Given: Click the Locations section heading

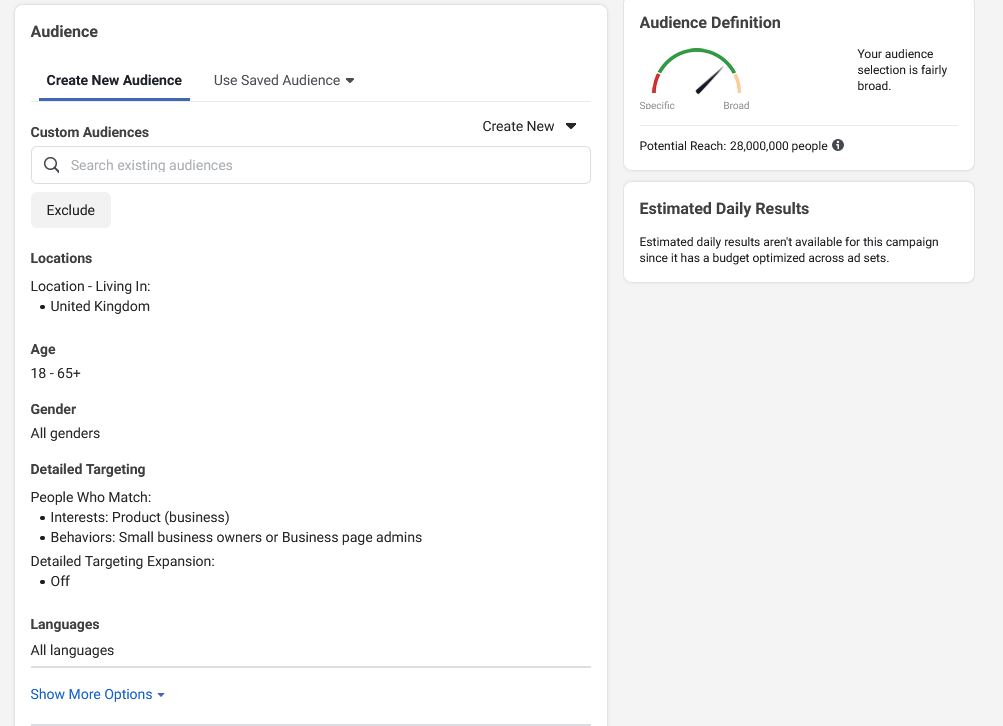Looking at the screenshot, I should tap(61, 258).
